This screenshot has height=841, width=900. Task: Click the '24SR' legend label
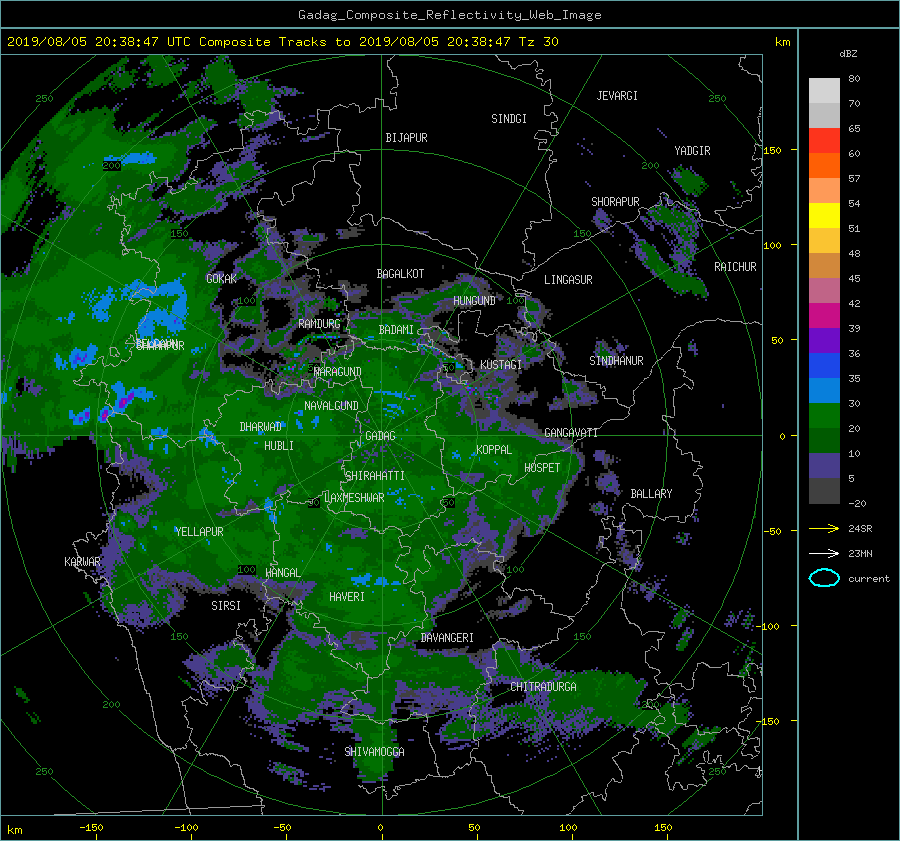coord(860,528)
